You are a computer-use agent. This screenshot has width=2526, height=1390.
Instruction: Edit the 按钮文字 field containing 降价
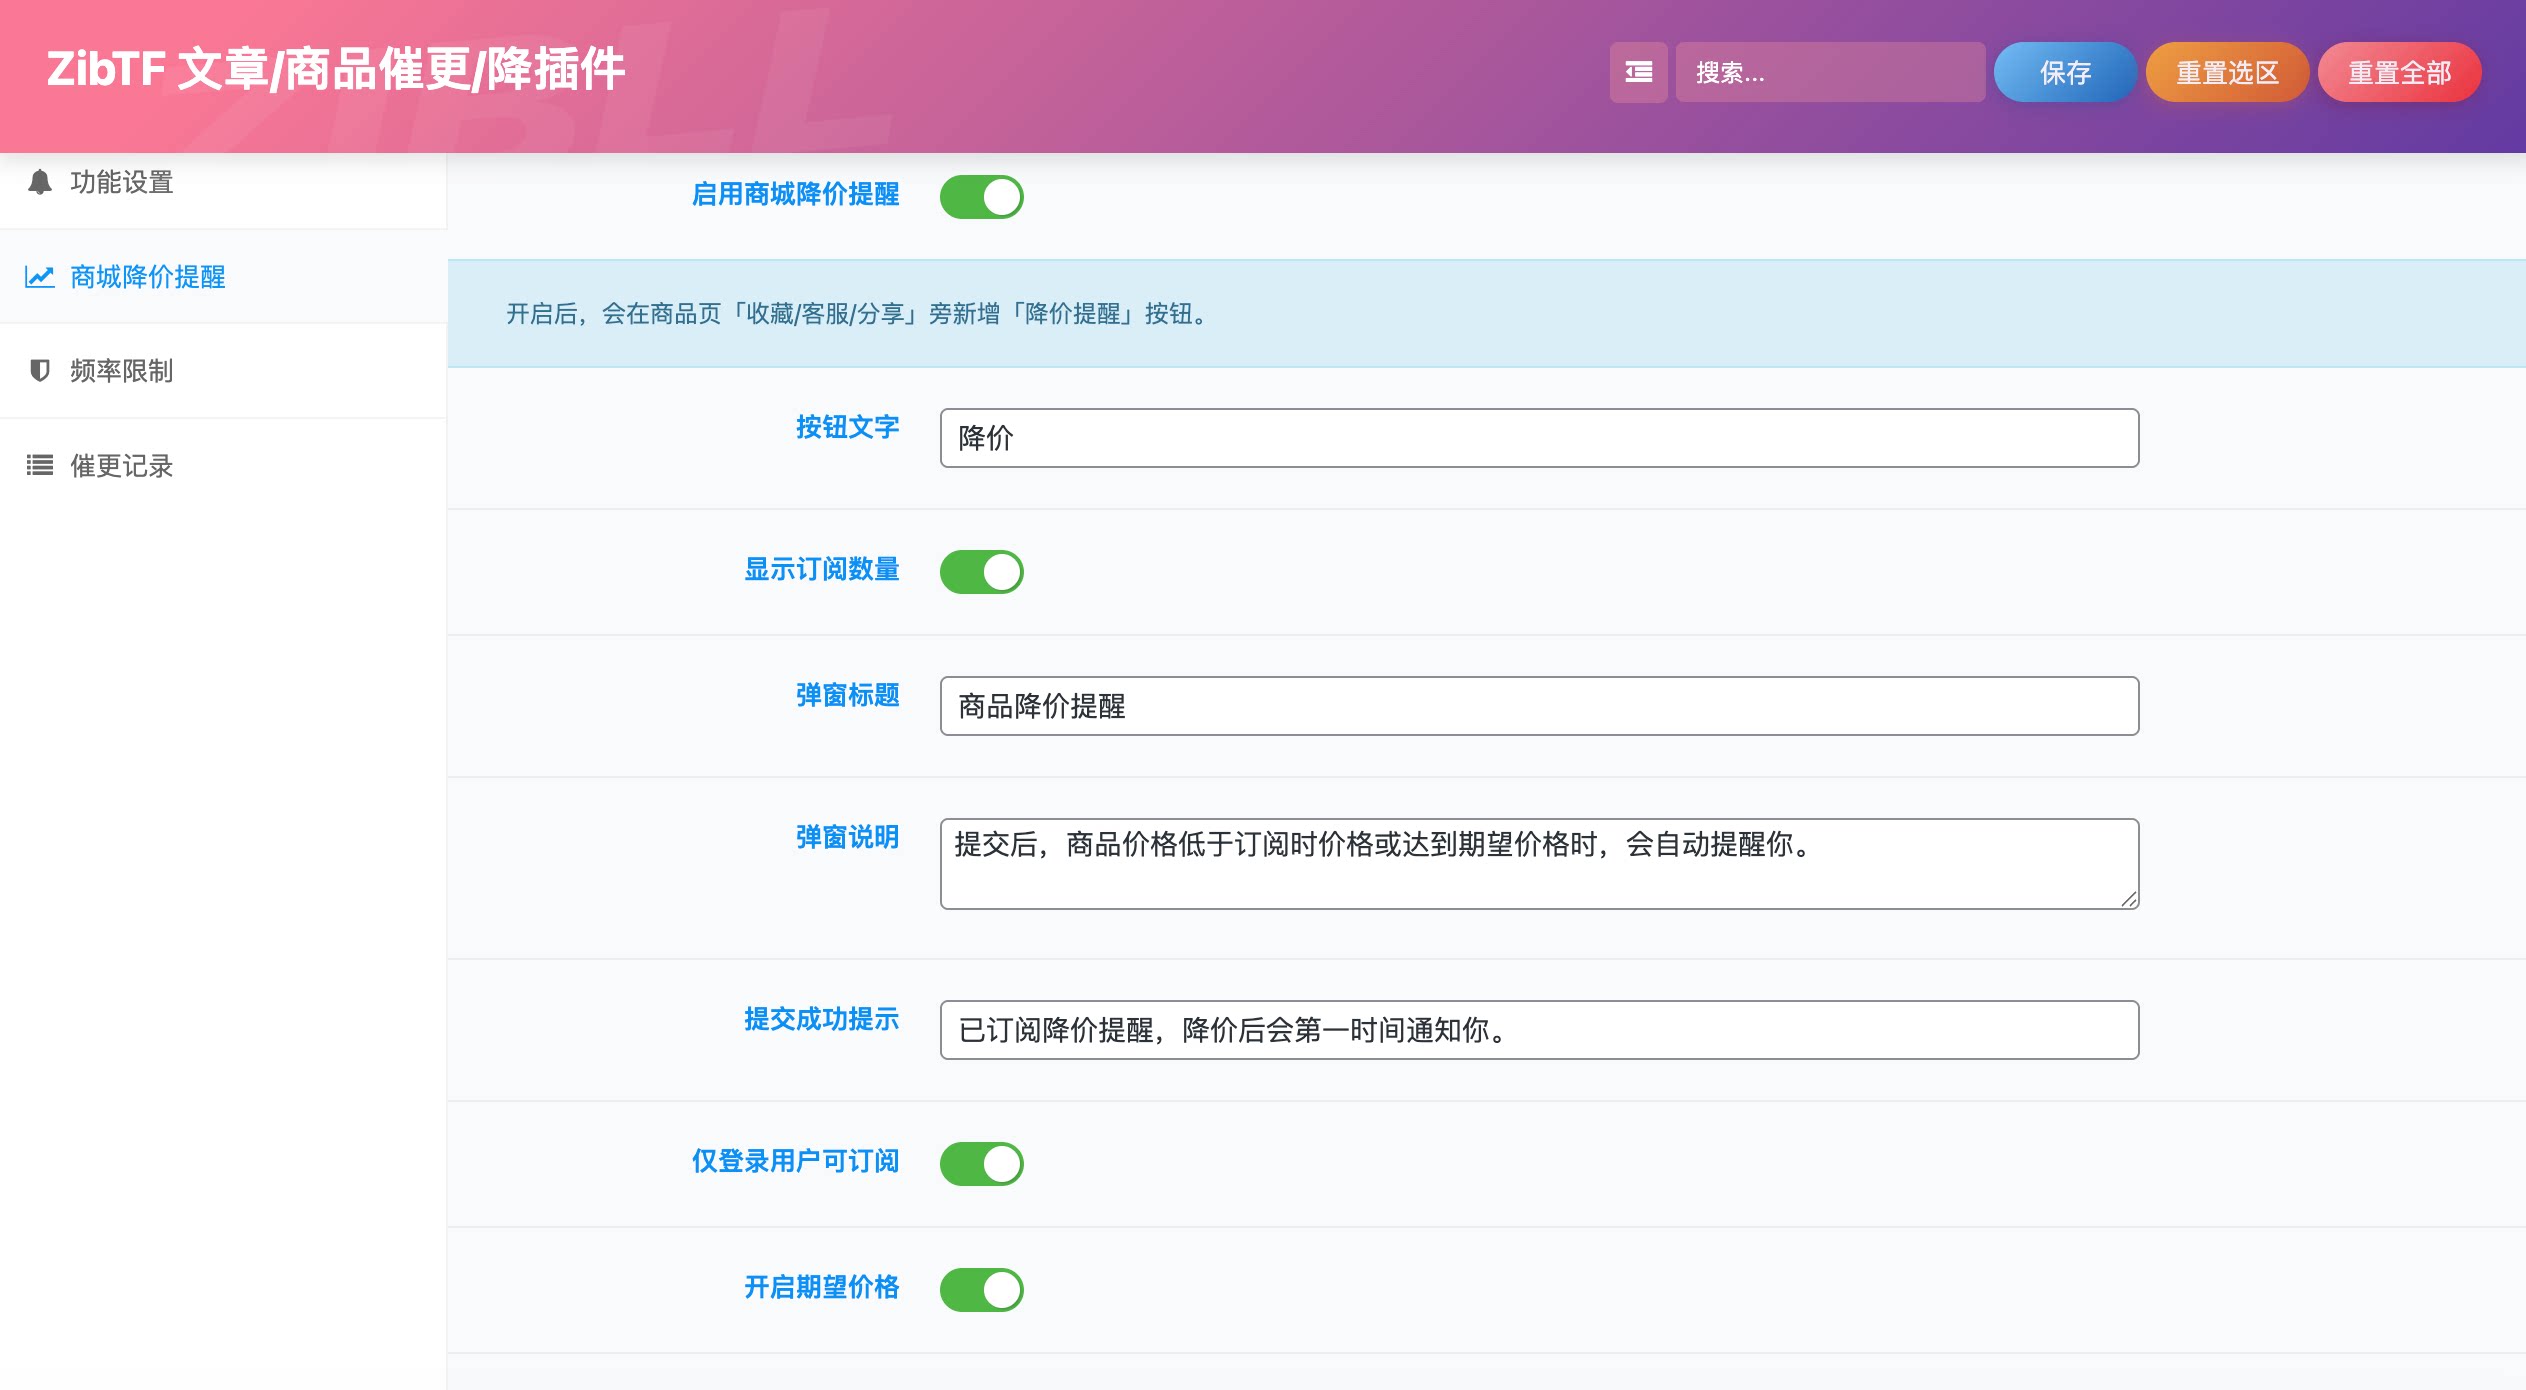tap(1537, 437)
